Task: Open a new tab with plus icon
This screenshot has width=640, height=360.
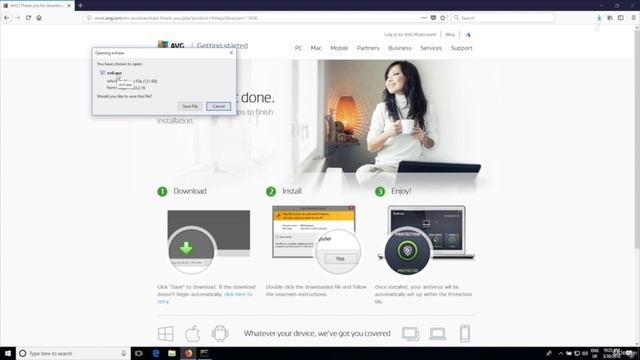Action: pos(80,5)
